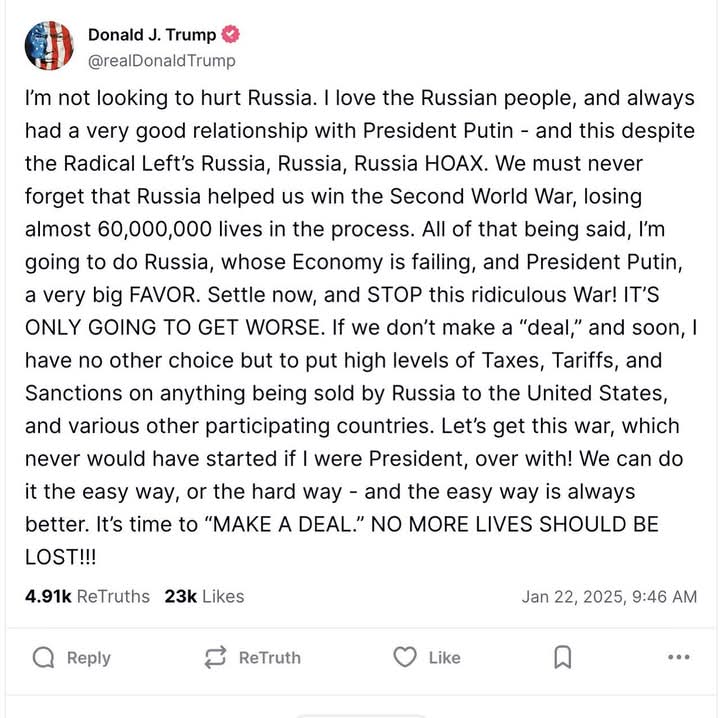Open the three-dot more options menu
720x718 pixels.
point(678,657)
